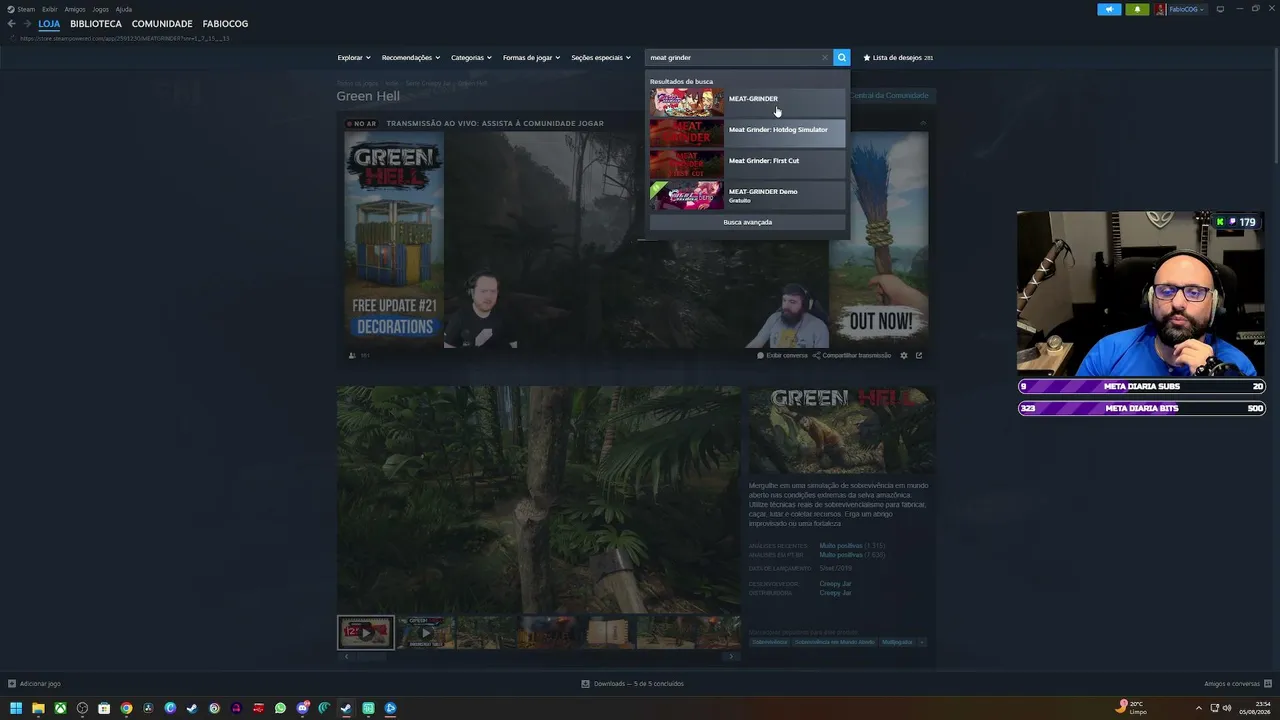Go back with the left arrow
This screenshot has height=720, width=1280.
click(x=12, y=24)
